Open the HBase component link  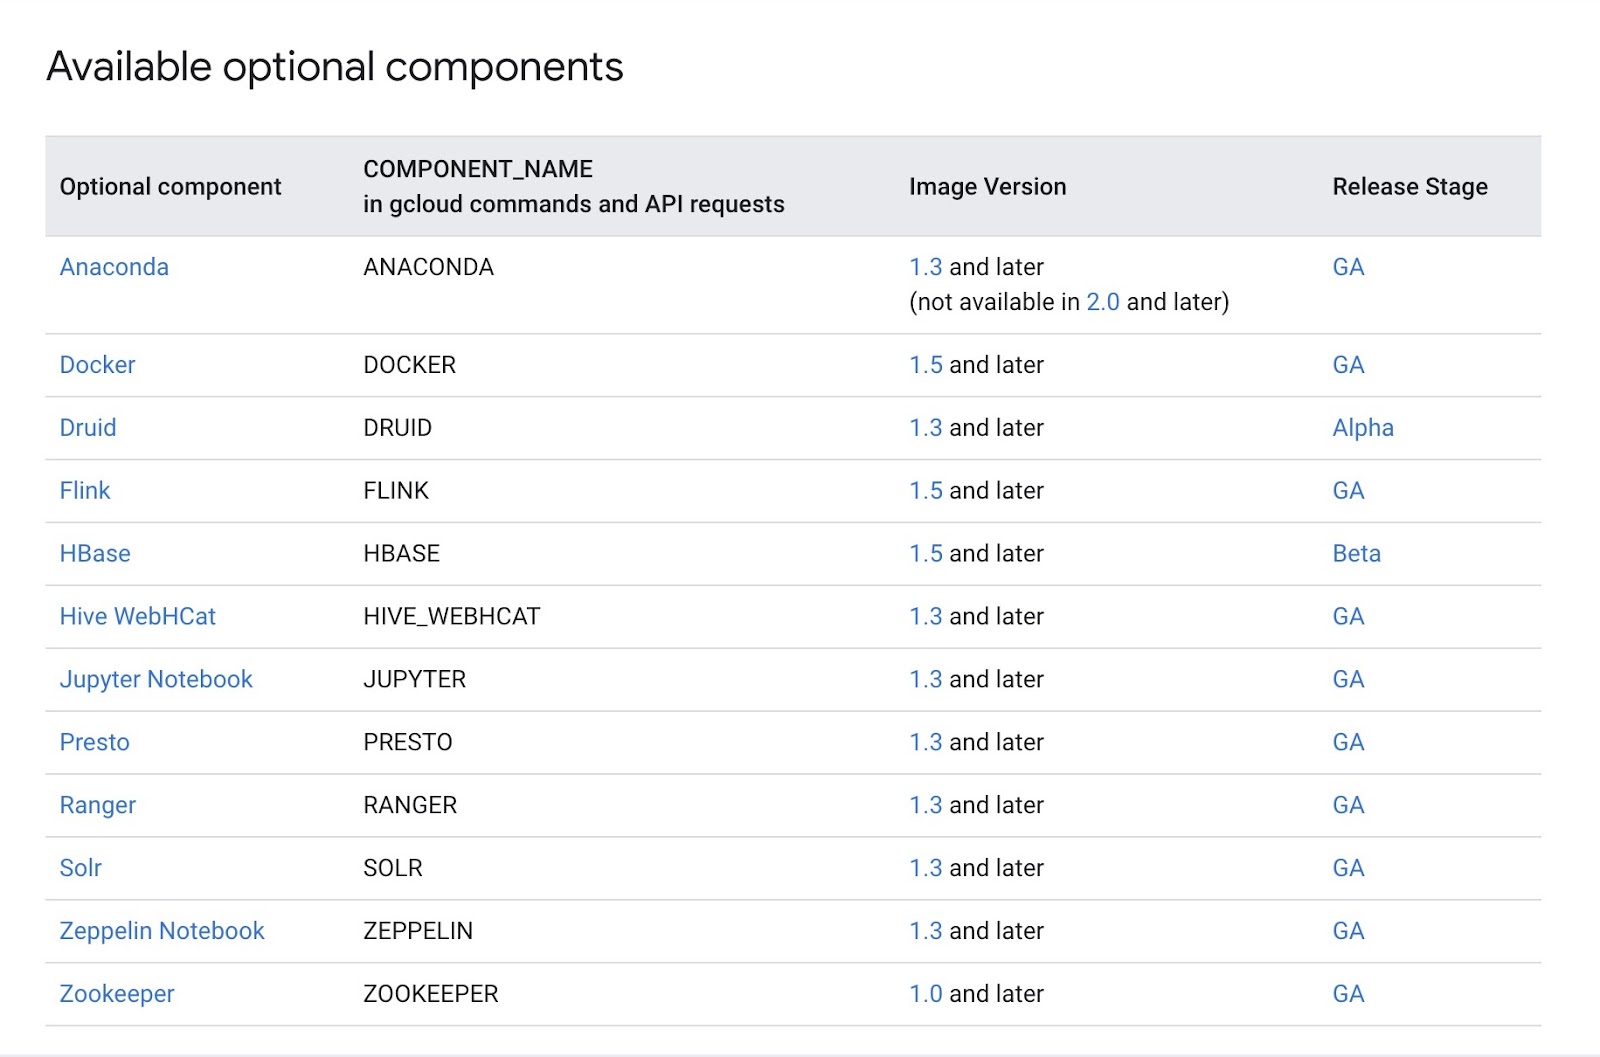(95, 554)
